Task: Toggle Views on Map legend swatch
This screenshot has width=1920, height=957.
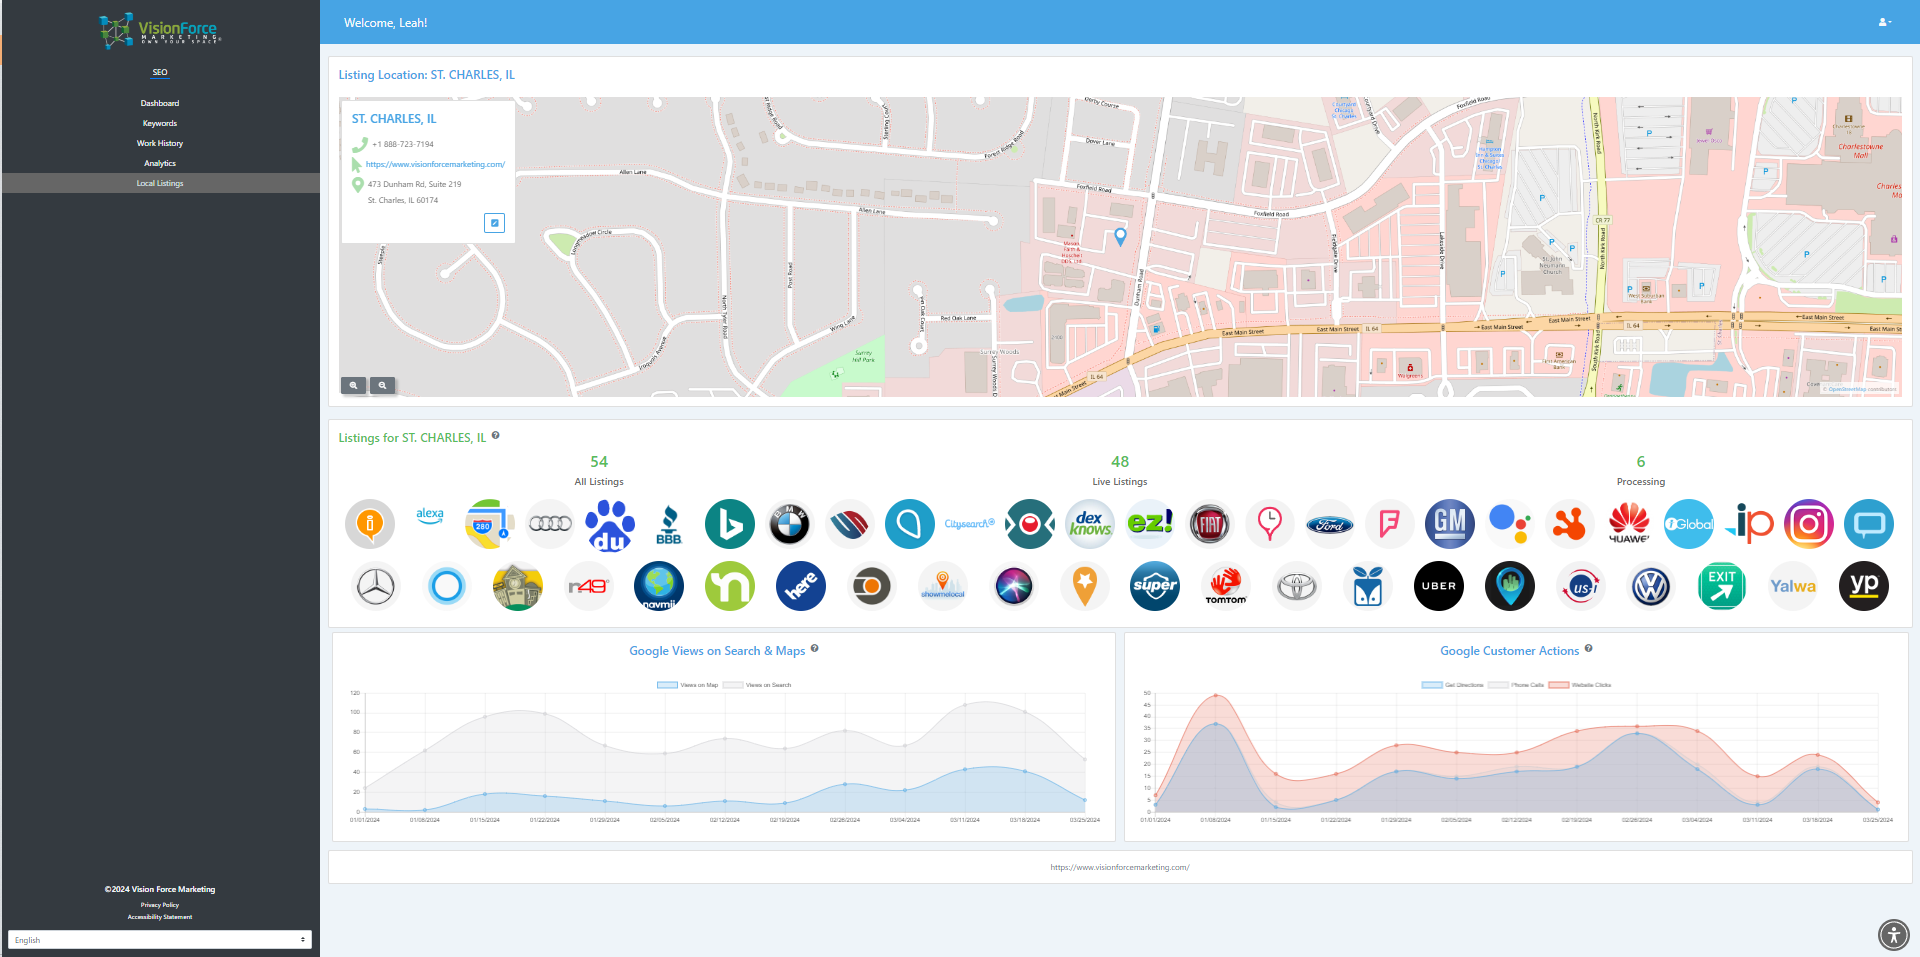Action: (x=667, y=685)
